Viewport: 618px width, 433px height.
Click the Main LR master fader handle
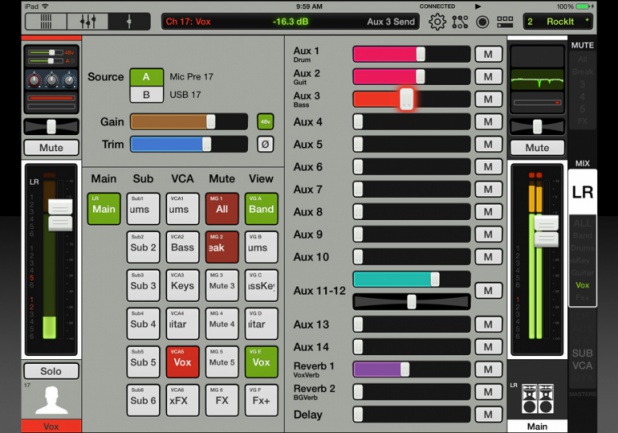546,231
